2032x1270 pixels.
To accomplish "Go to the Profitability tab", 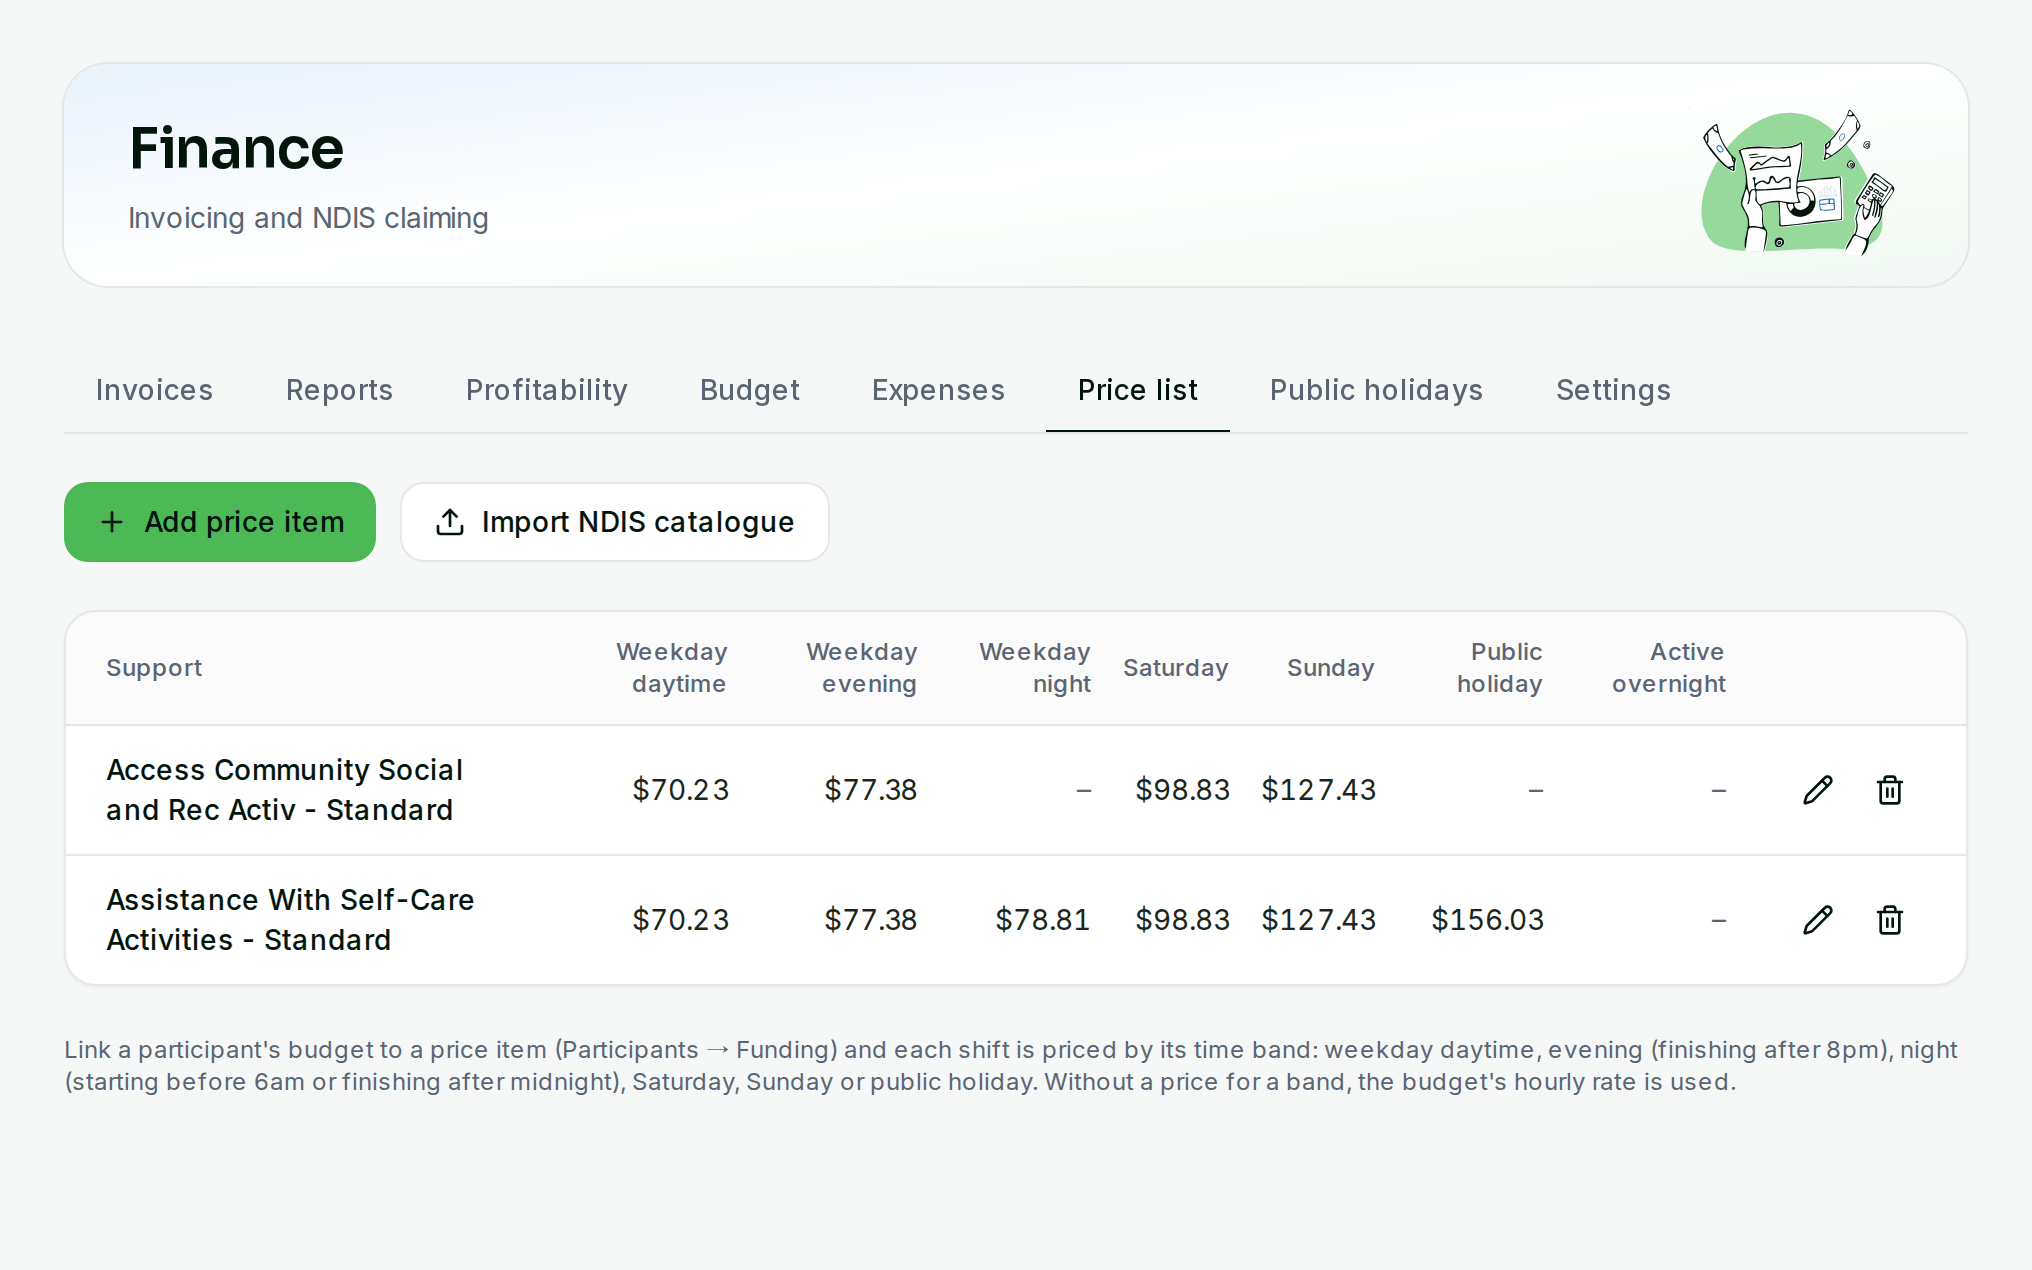I will (x=546, y=390).
